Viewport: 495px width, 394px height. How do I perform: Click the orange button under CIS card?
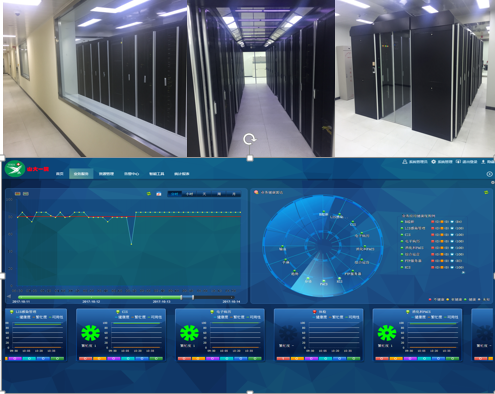99,359
